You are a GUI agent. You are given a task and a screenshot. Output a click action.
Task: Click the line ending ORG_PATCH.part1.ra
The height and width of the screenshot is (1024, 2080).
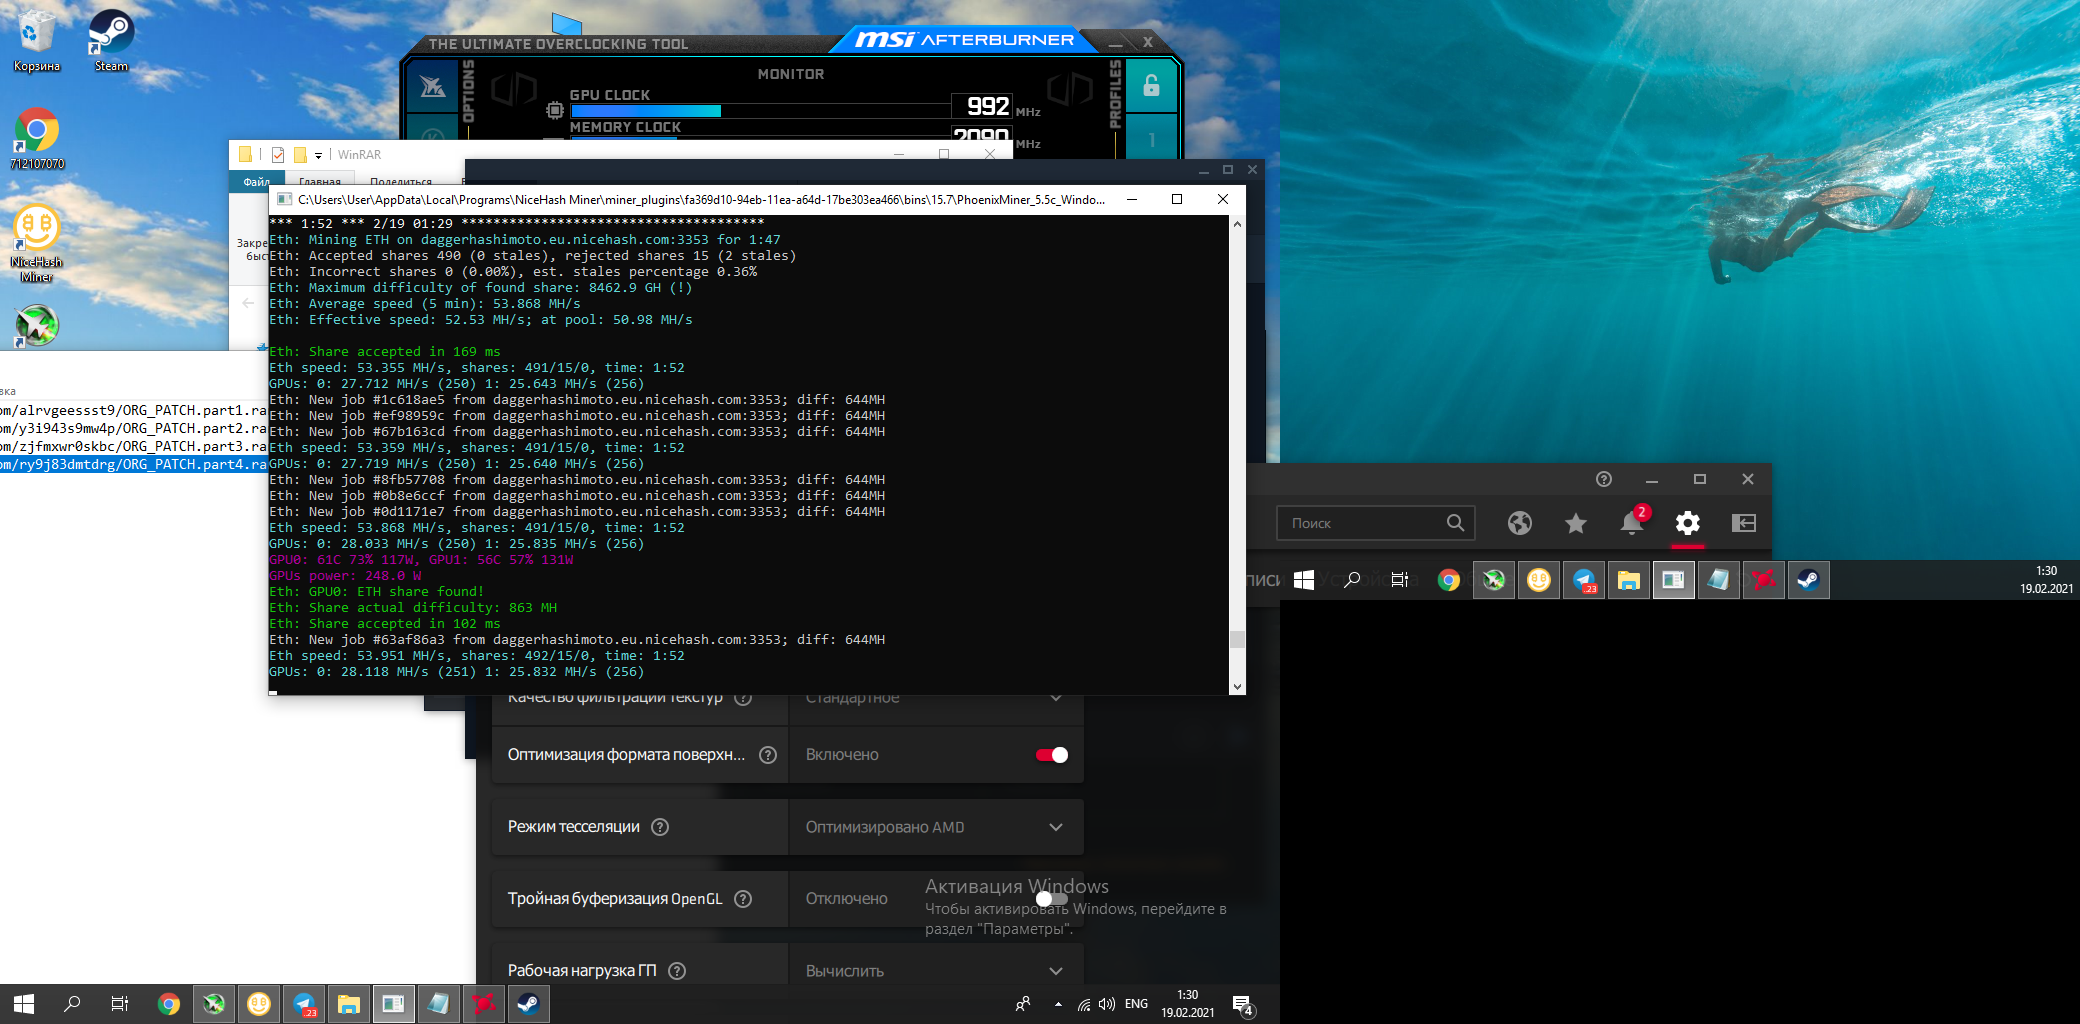[x=134, y=410]
